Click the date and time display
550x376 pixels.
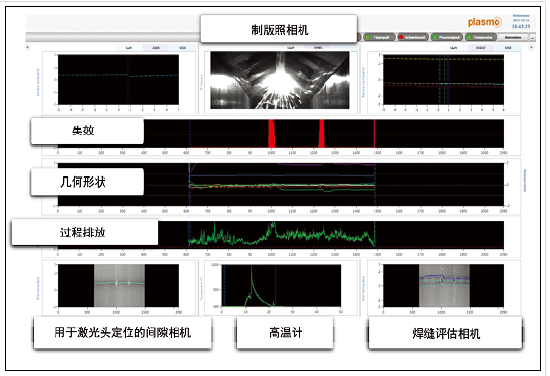tap(521, 21)
